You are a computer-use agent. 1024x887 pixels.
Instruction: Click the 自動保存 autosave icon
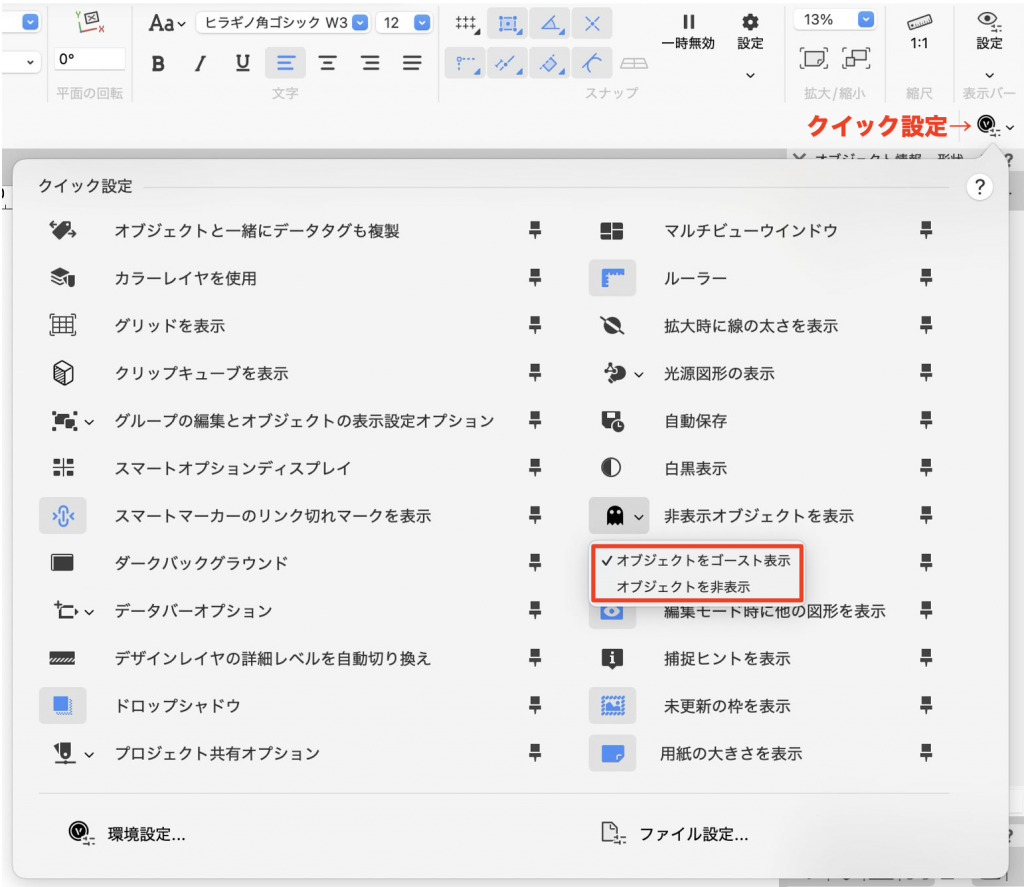[x=612, y=421]
